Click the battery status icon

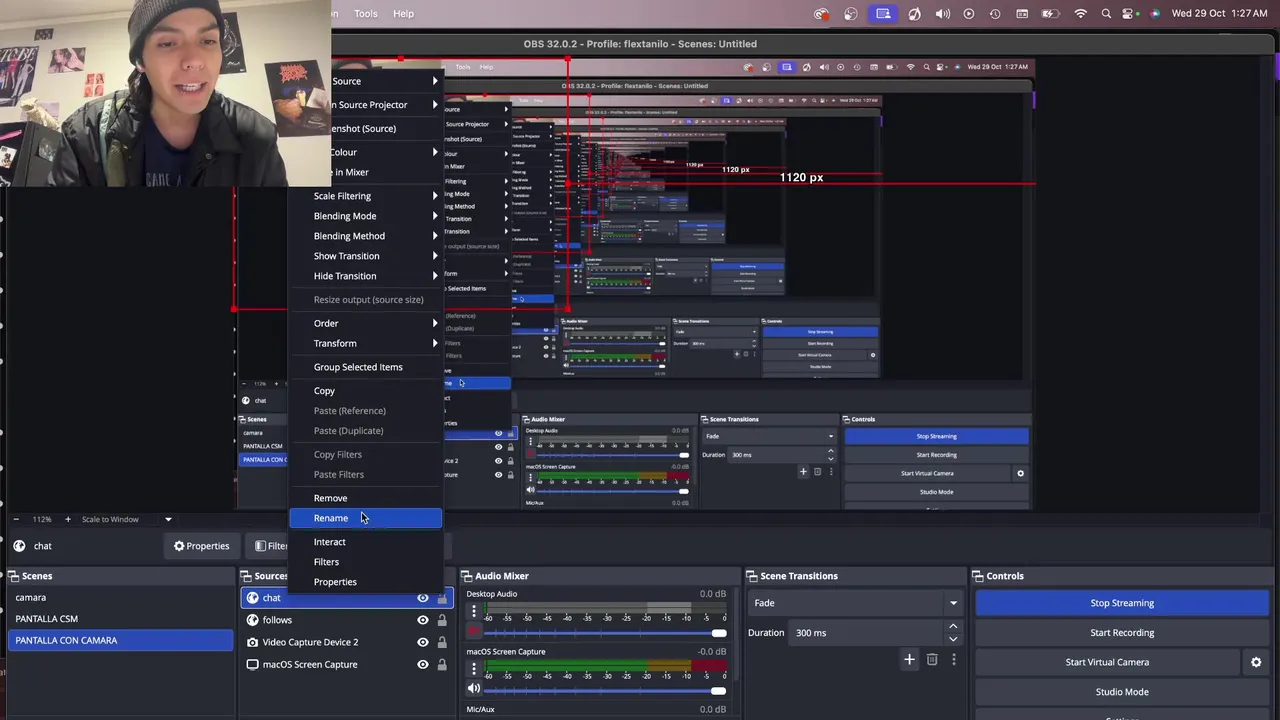1051,14
